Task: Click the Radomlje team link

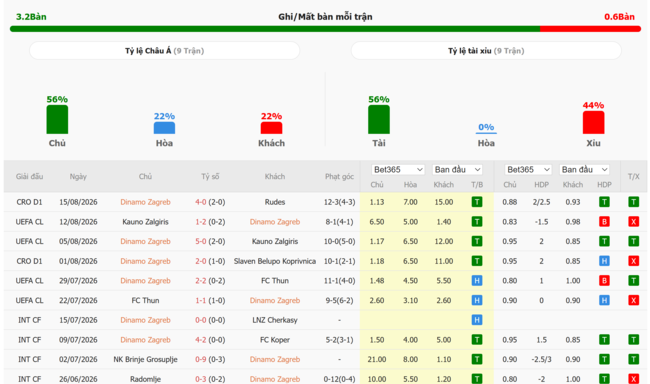Action: 146,379
